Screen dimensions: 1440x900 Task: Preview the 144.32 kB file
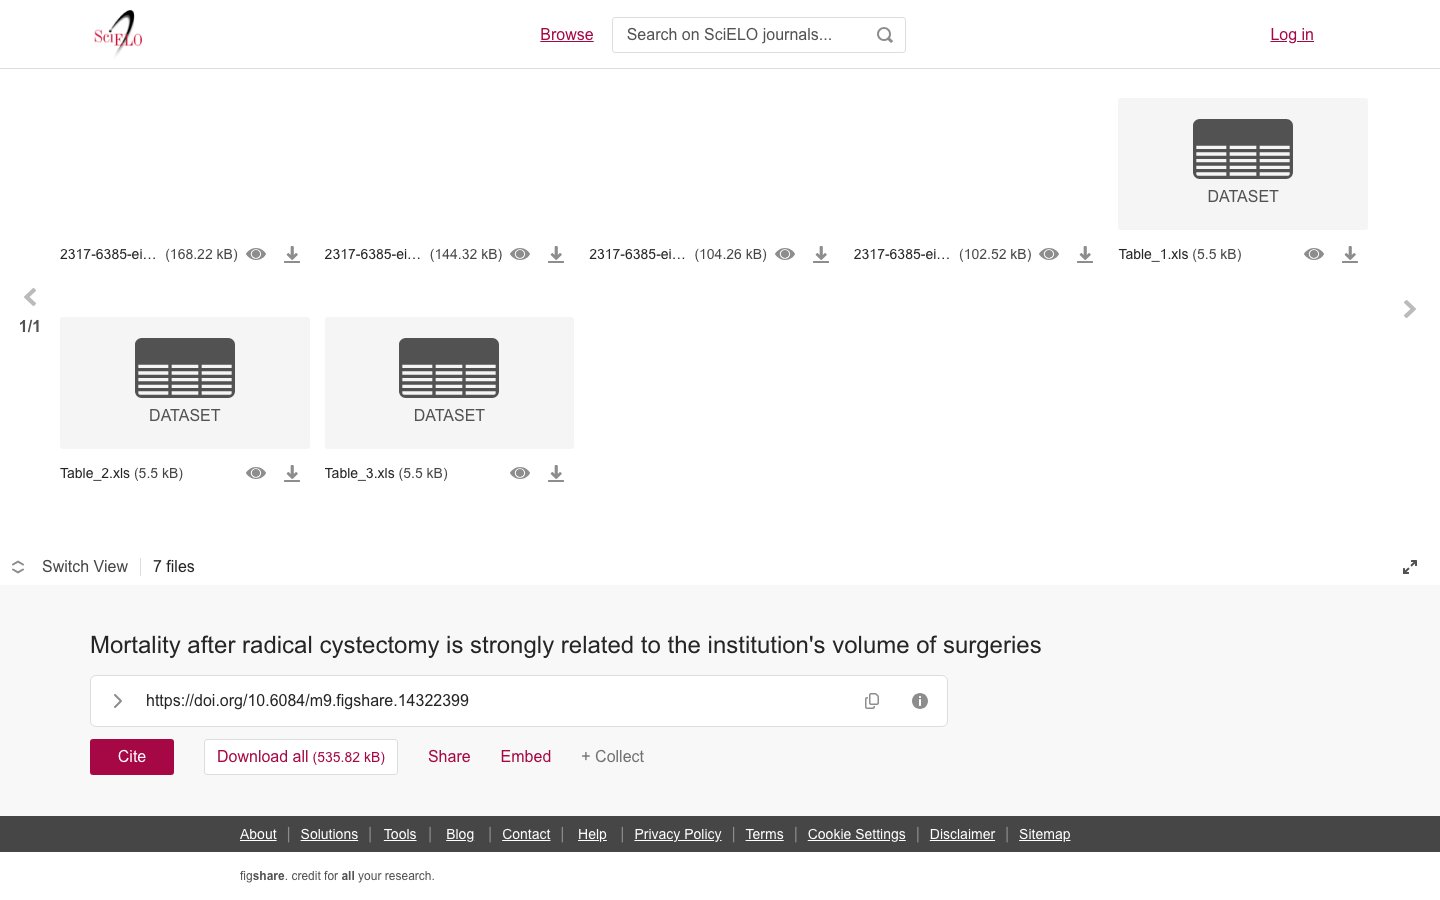click(x=520, y=254)
